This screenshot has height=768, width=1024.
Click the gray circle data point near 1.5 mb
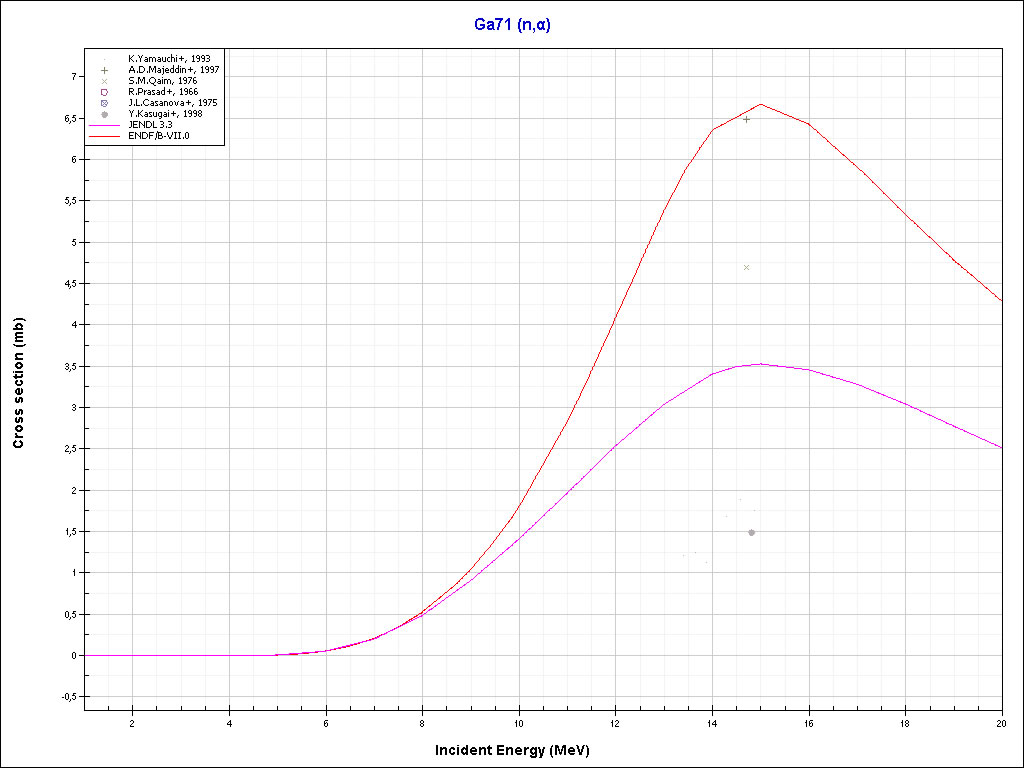[751, 533]
